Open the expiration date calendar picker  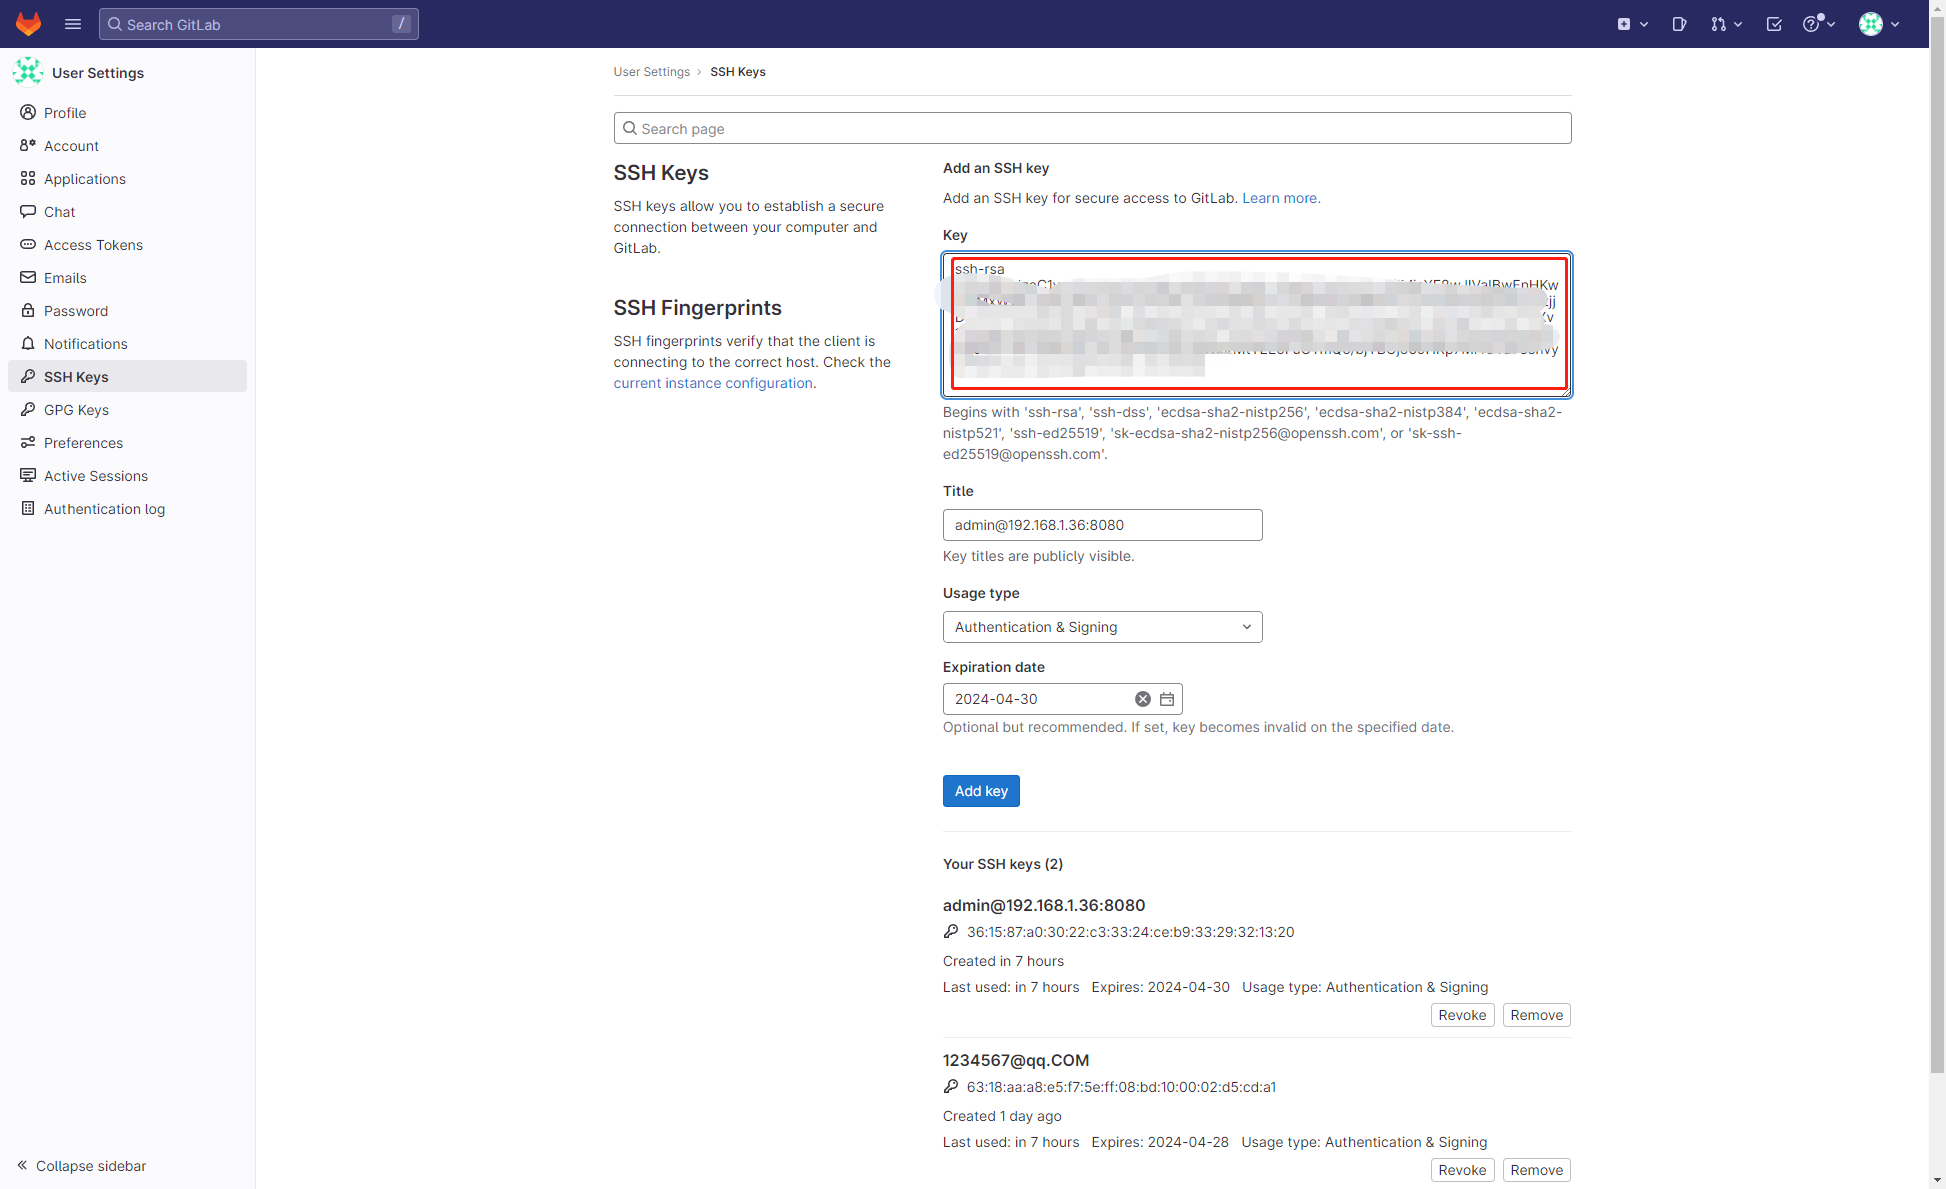[x=1167, y=699]
